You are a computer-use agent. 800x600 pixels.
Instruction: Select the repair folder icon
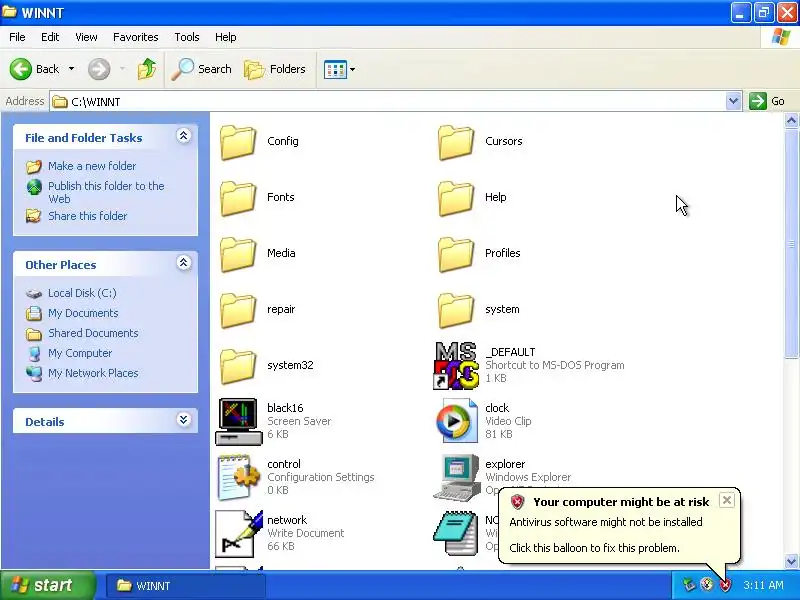pyautogui.click(x=238, y=311)
